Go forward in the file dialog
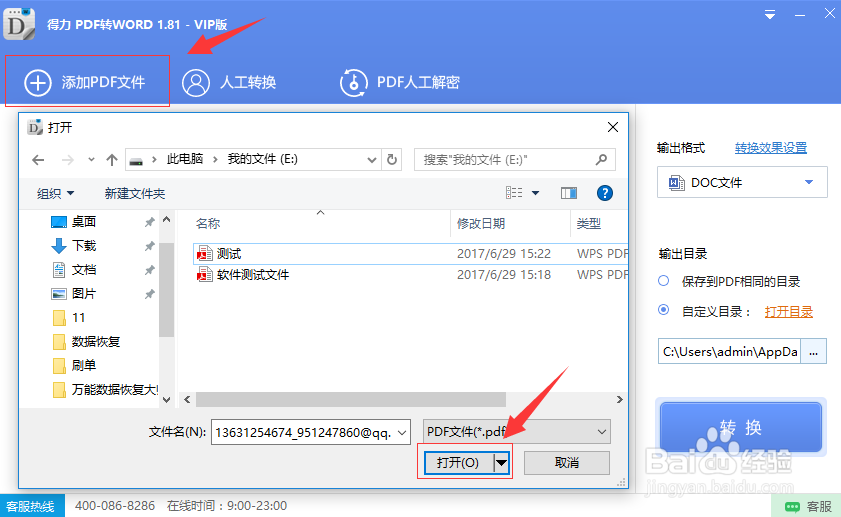 [x=67, y=160]
